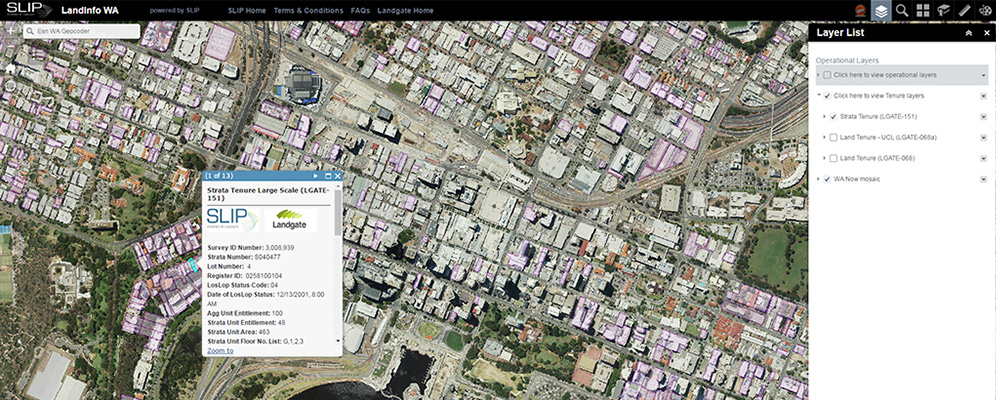This screenshot has height=400, width=996.
Task: Open FAQs link in header
Action: click(x=360, y=11)
